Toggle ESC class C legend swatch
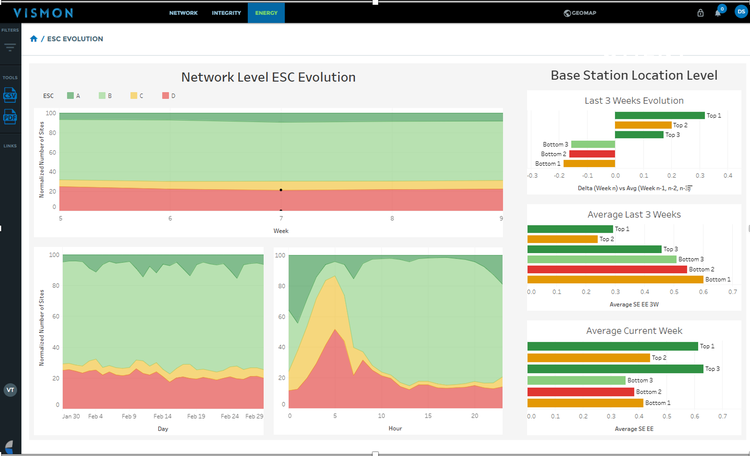 [x=134, y=96]
